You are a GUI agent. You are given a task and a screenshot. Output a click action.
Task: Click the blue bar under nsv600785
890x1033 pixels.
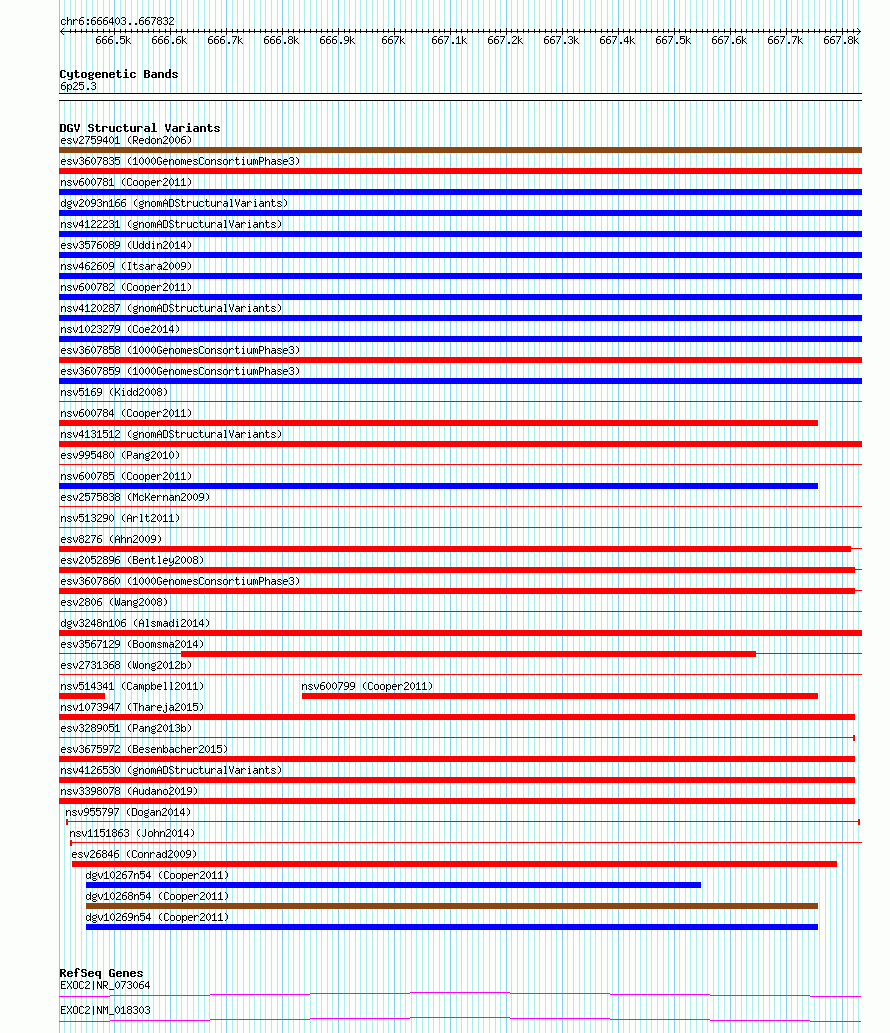tap(439, 486)
